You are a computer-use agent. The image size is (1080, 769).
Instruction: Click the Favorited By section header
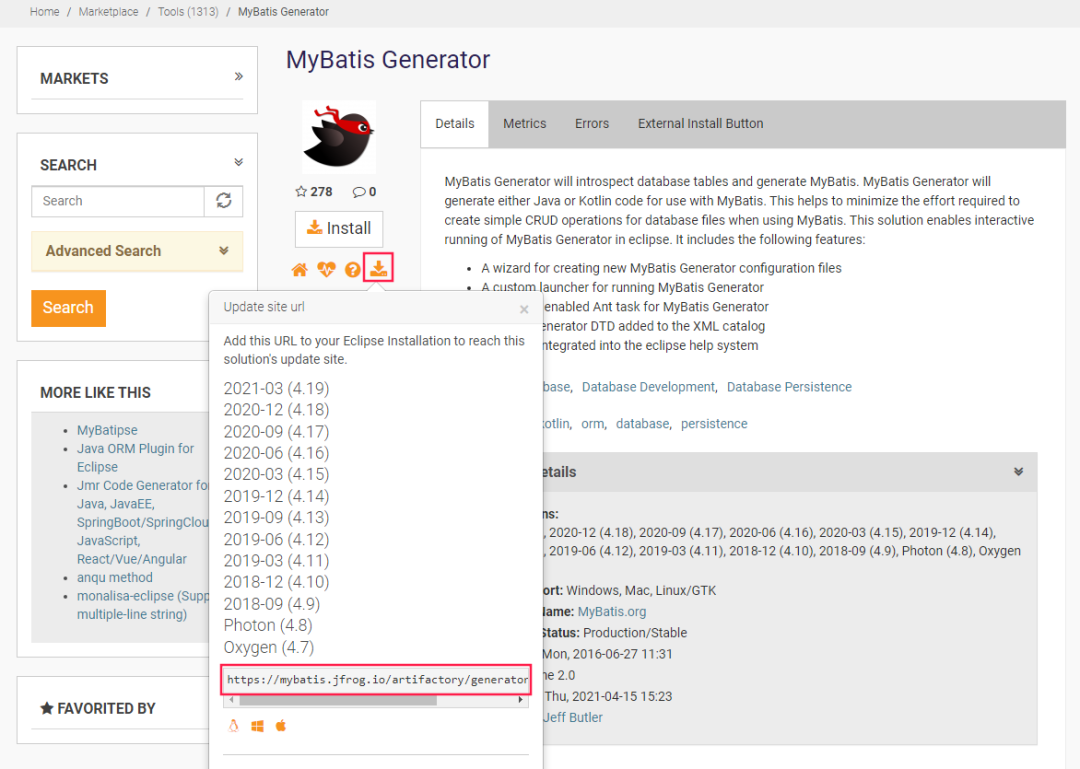[98, 708]
